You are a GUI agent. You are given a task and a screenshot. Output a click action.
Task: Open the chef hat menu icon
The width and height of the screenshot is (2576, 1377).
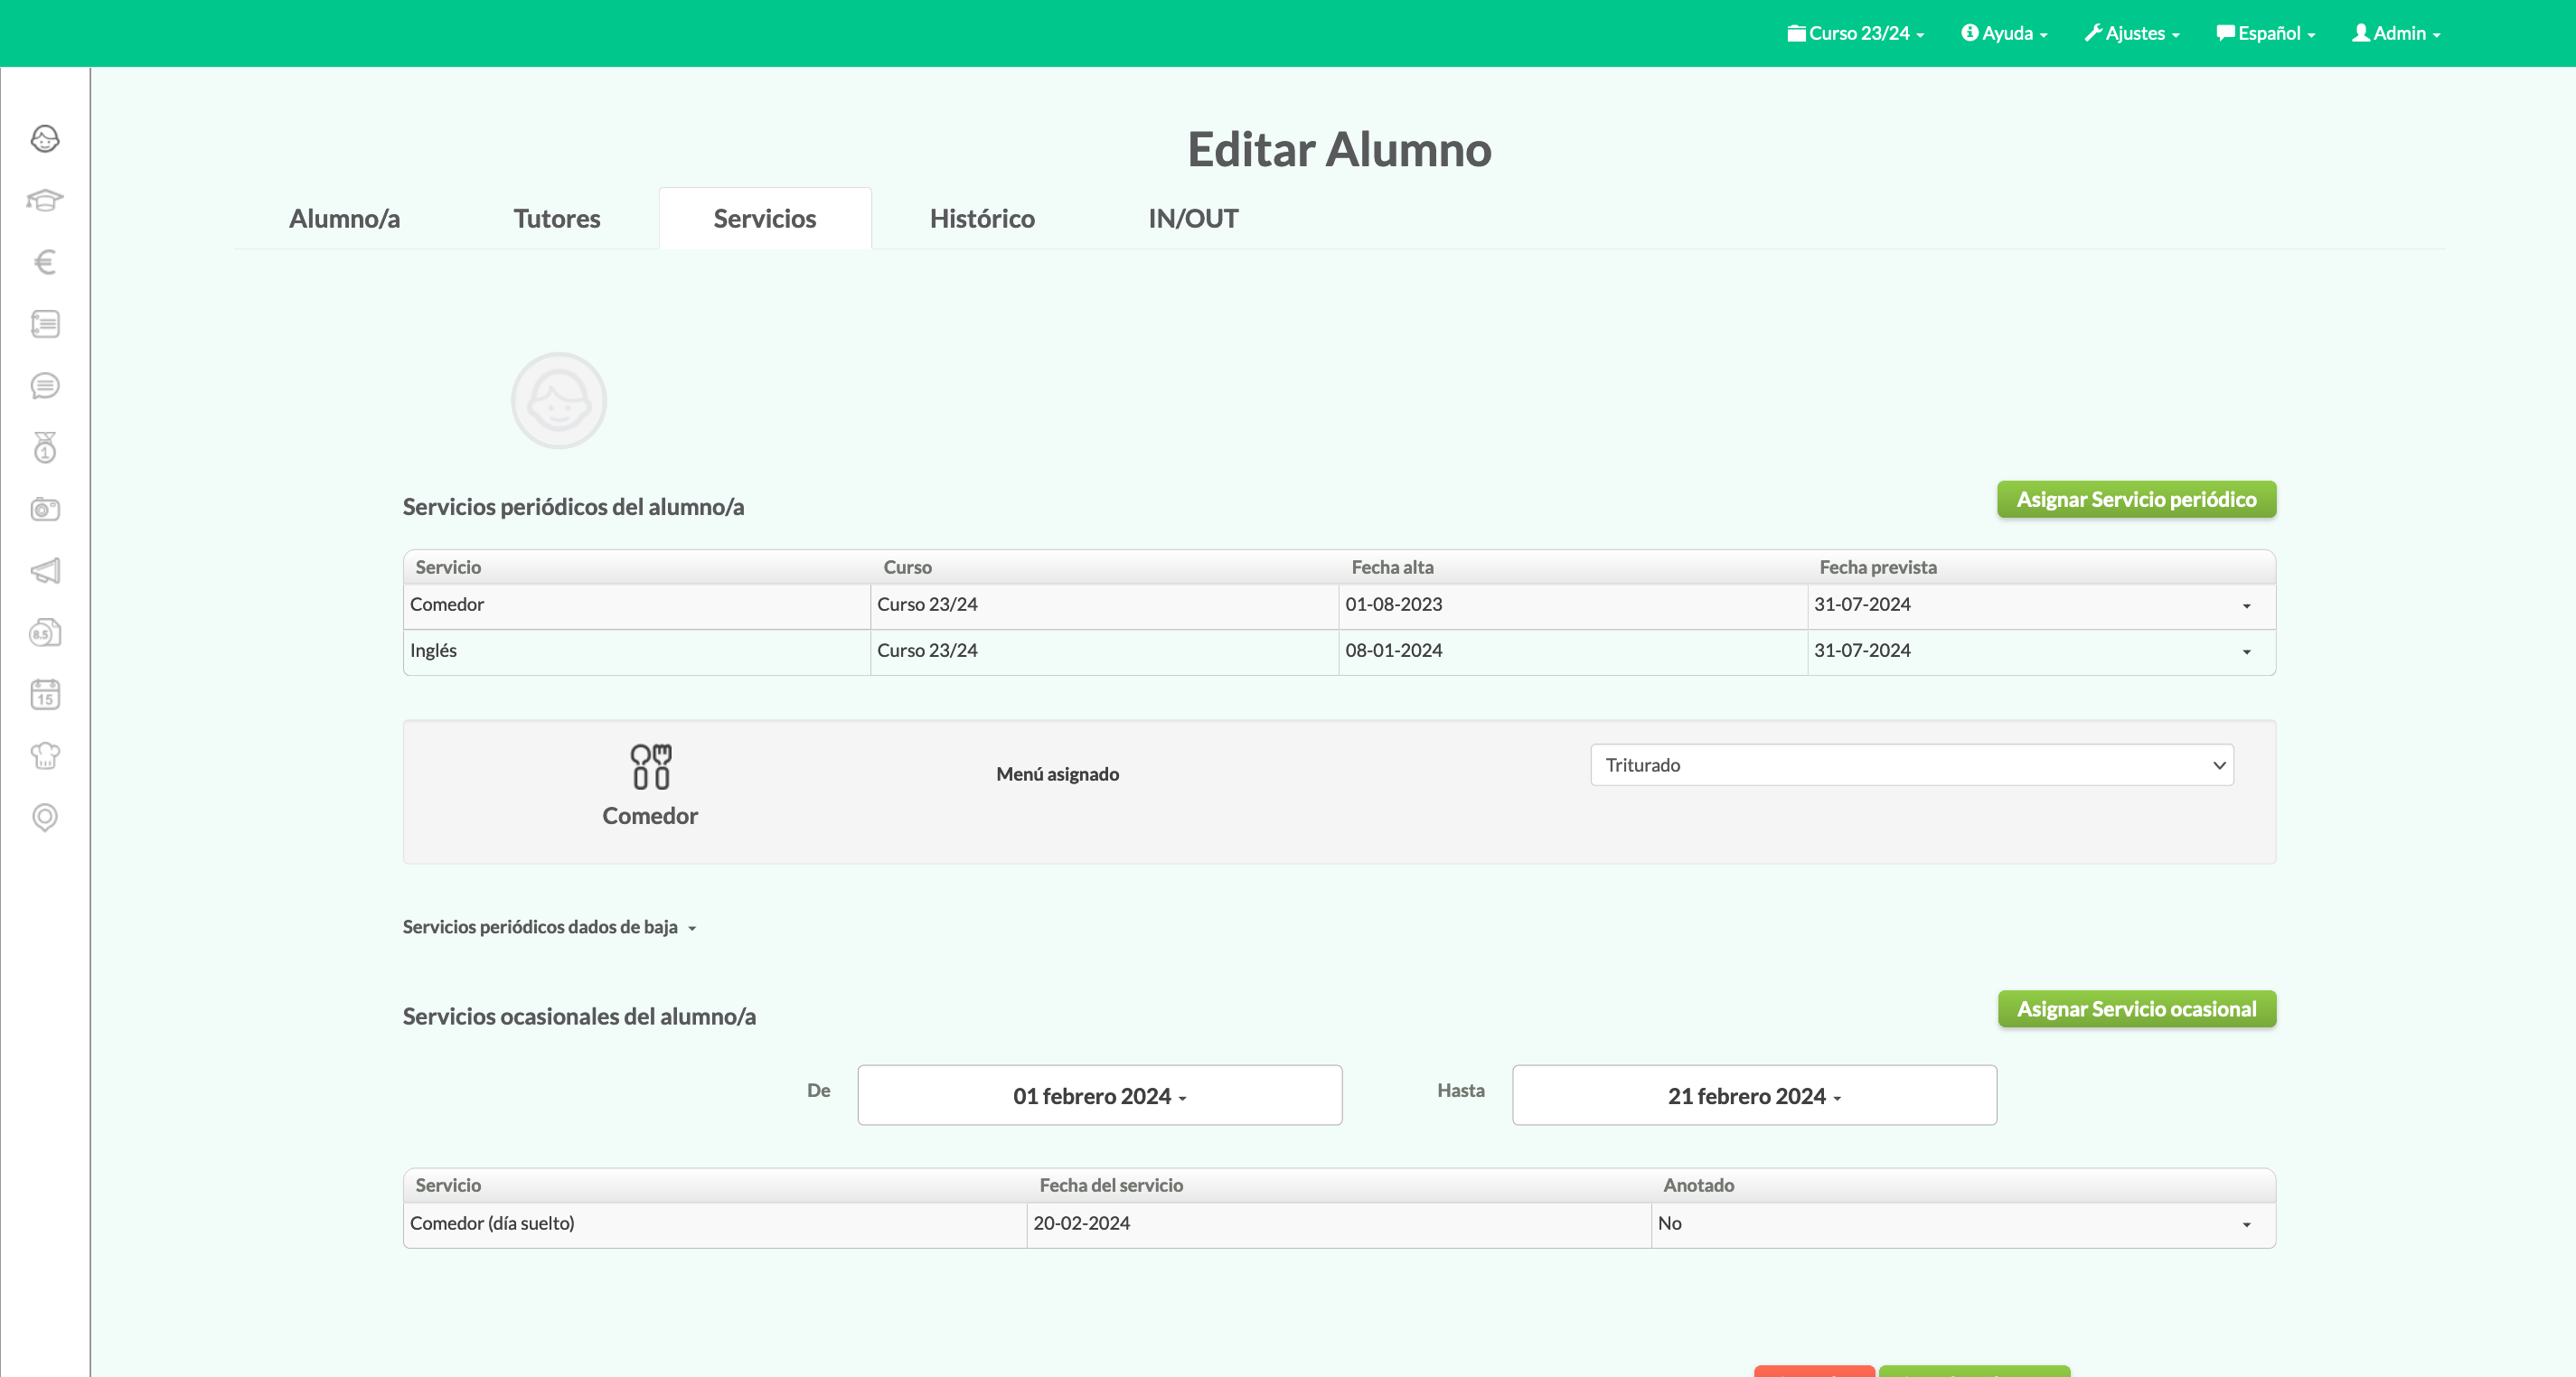tap(45, 756)
